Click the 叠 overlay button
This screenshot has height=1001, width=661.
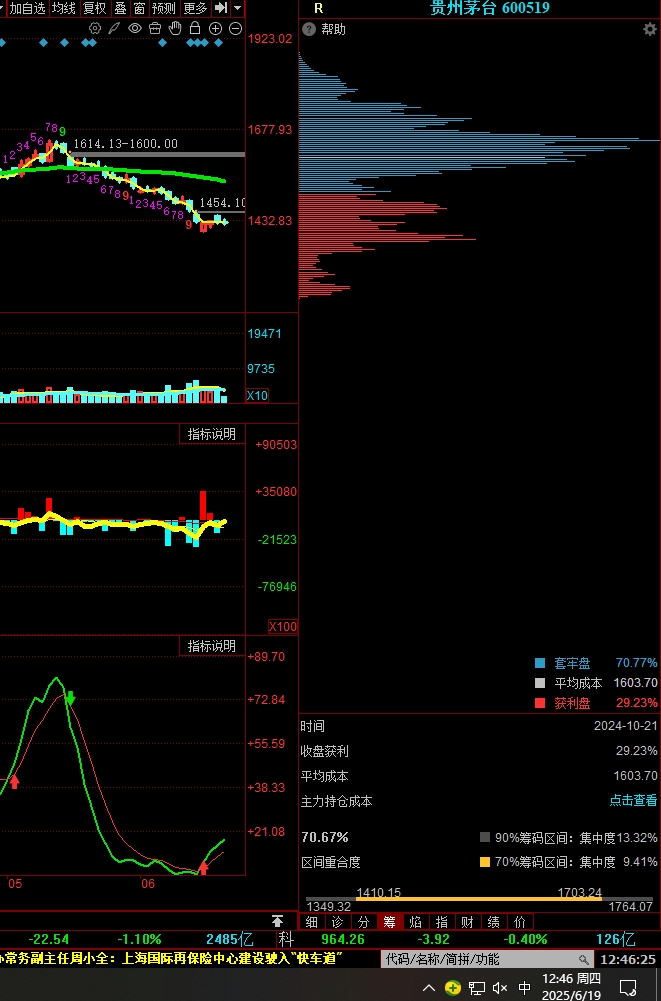[x=120, y=8]
